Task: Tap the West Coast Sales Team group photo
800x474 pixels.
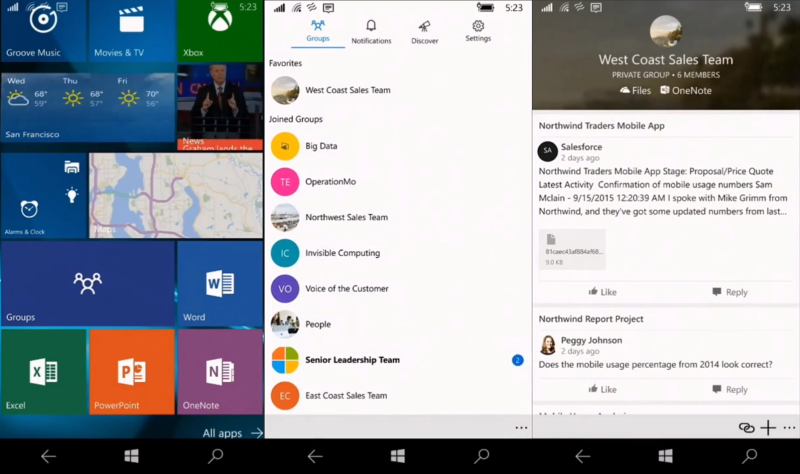Action: point(666,31)
